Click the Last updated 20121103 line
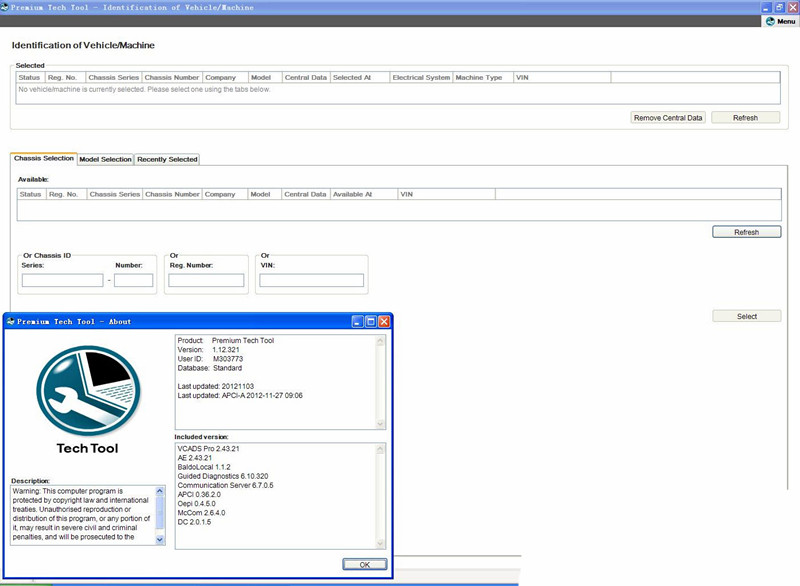 pos(215,387)
